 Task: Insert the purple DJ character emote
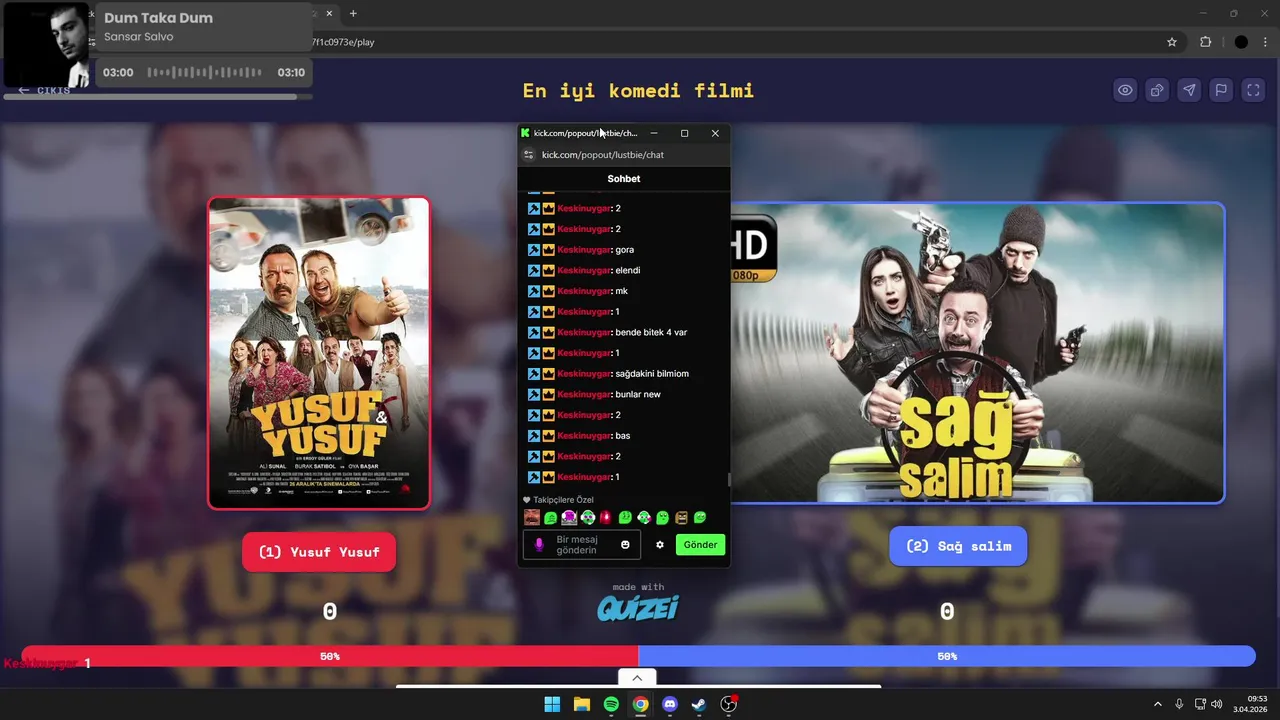point(569,517)
